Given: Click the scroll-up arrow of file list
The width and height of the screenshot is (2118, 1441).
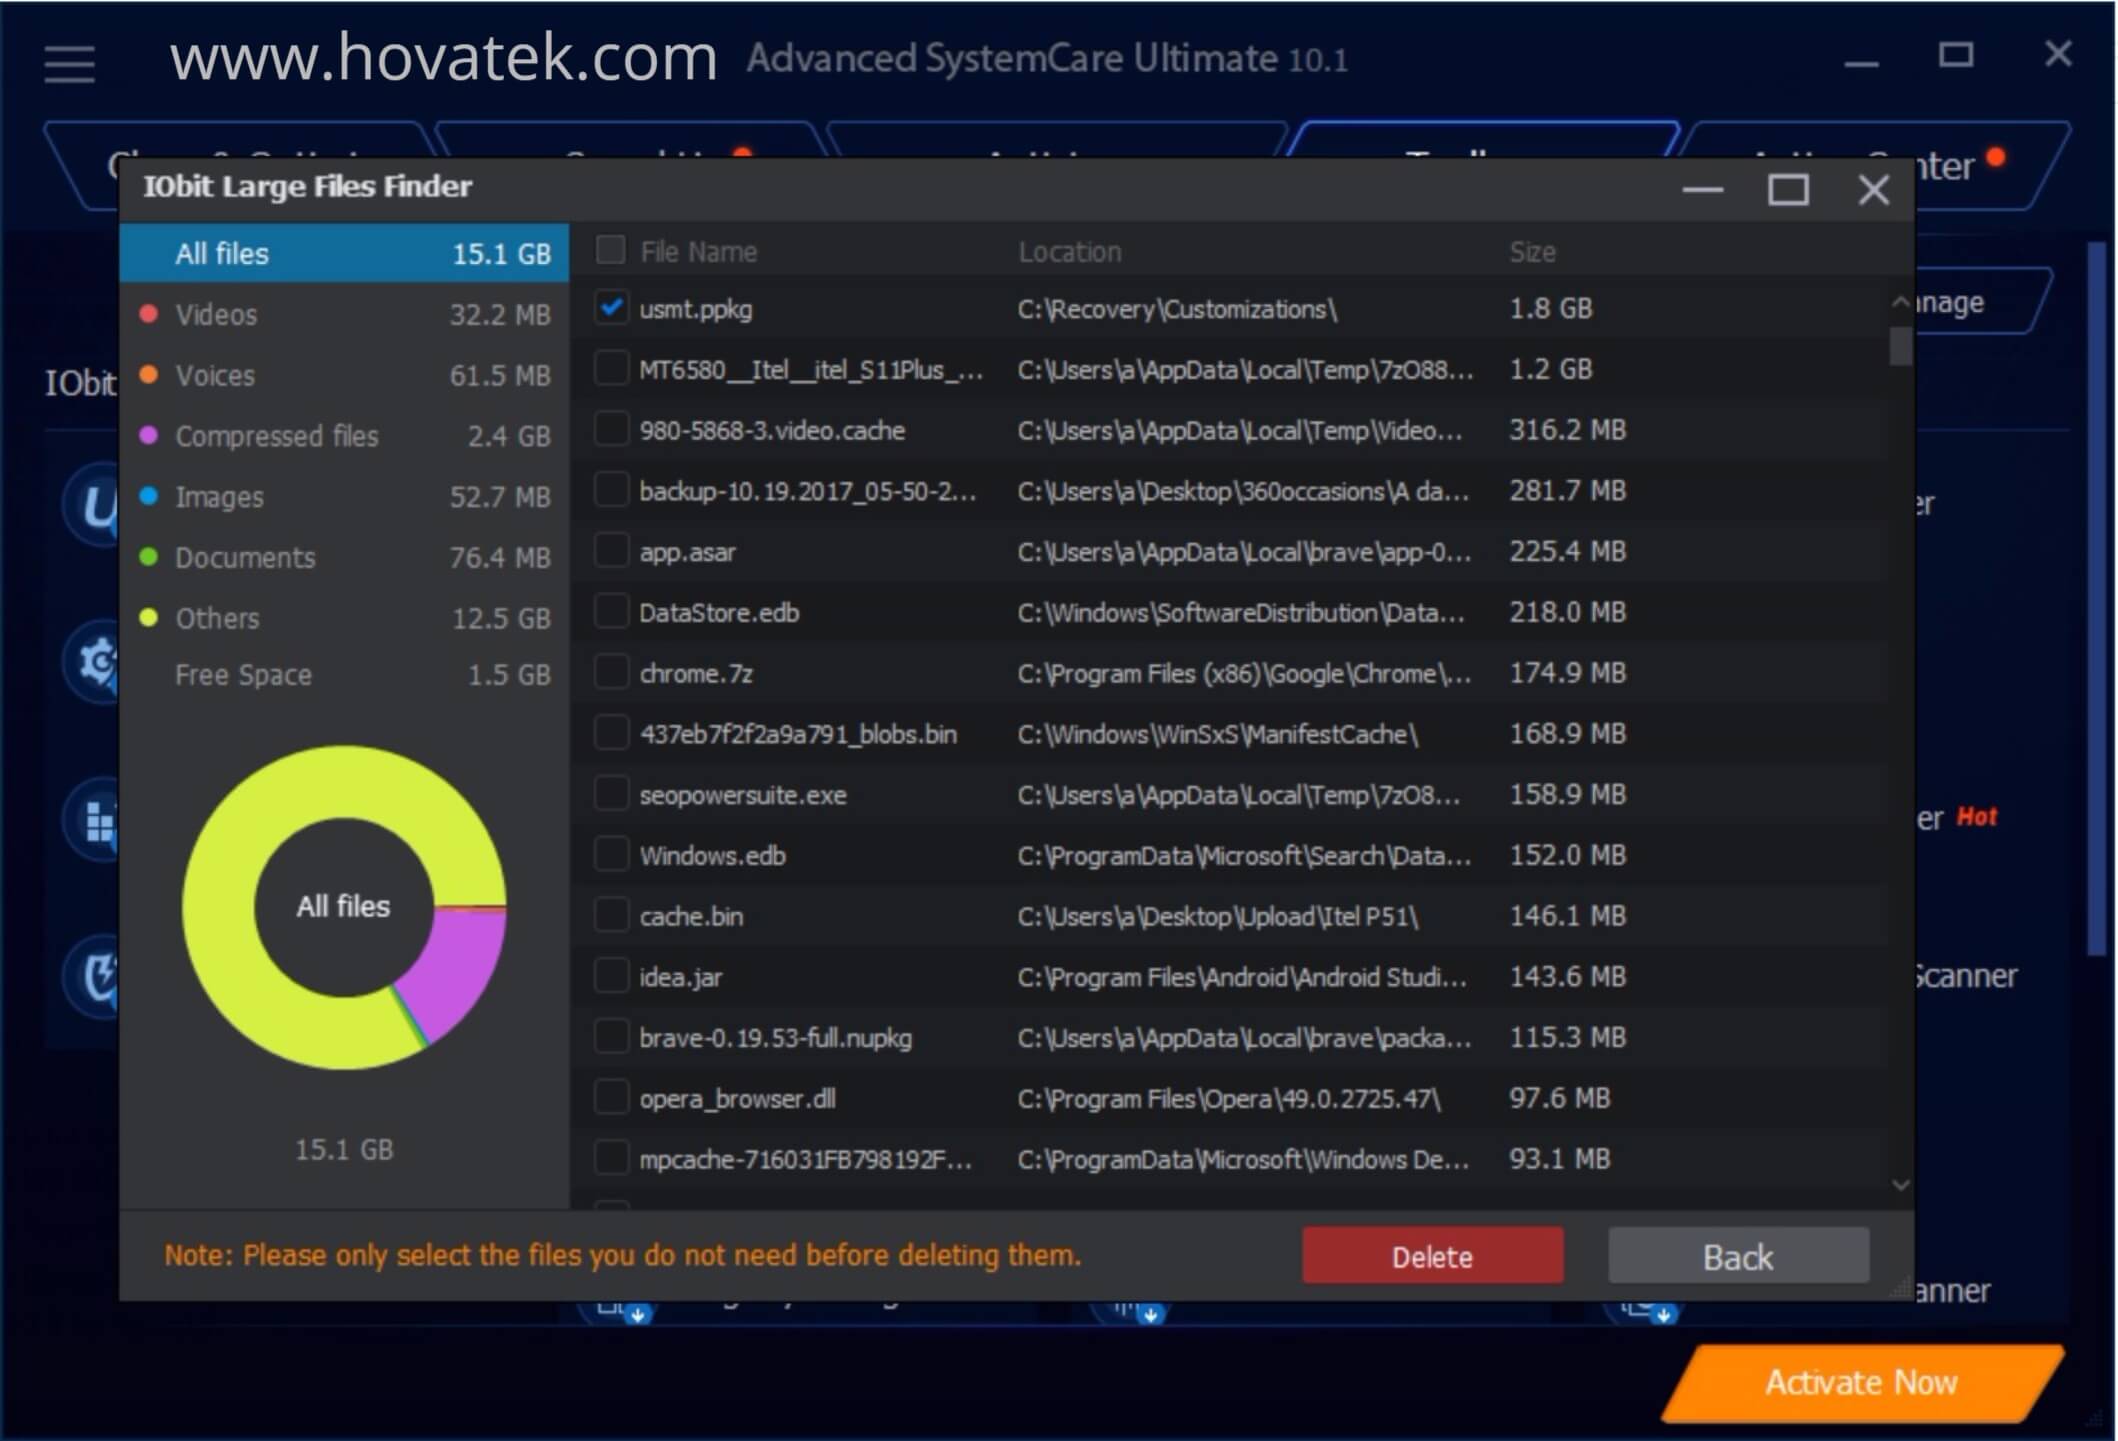Looking at the screenshot, I should (x=1900, y=302).
